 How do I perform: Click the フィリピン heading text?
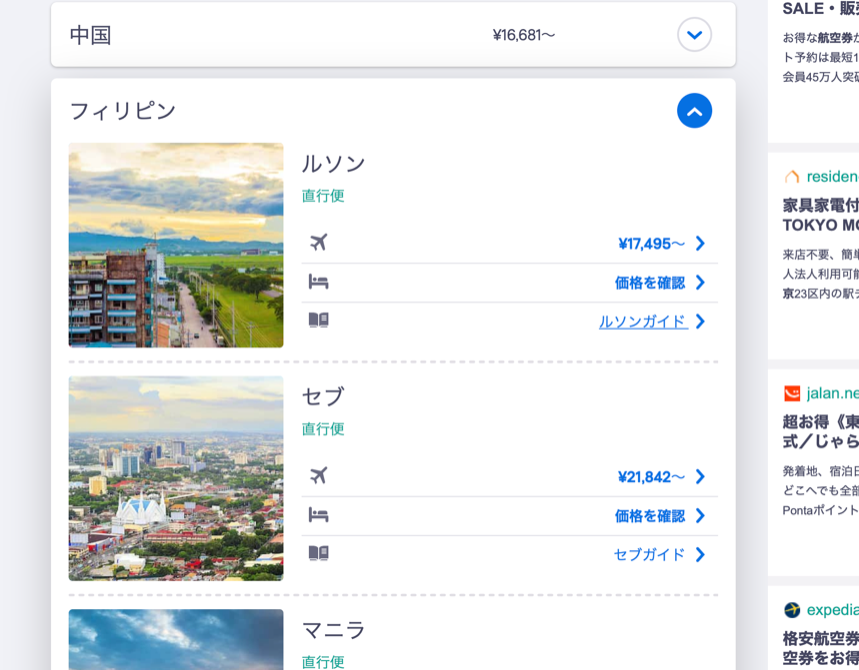coord(123,111)
